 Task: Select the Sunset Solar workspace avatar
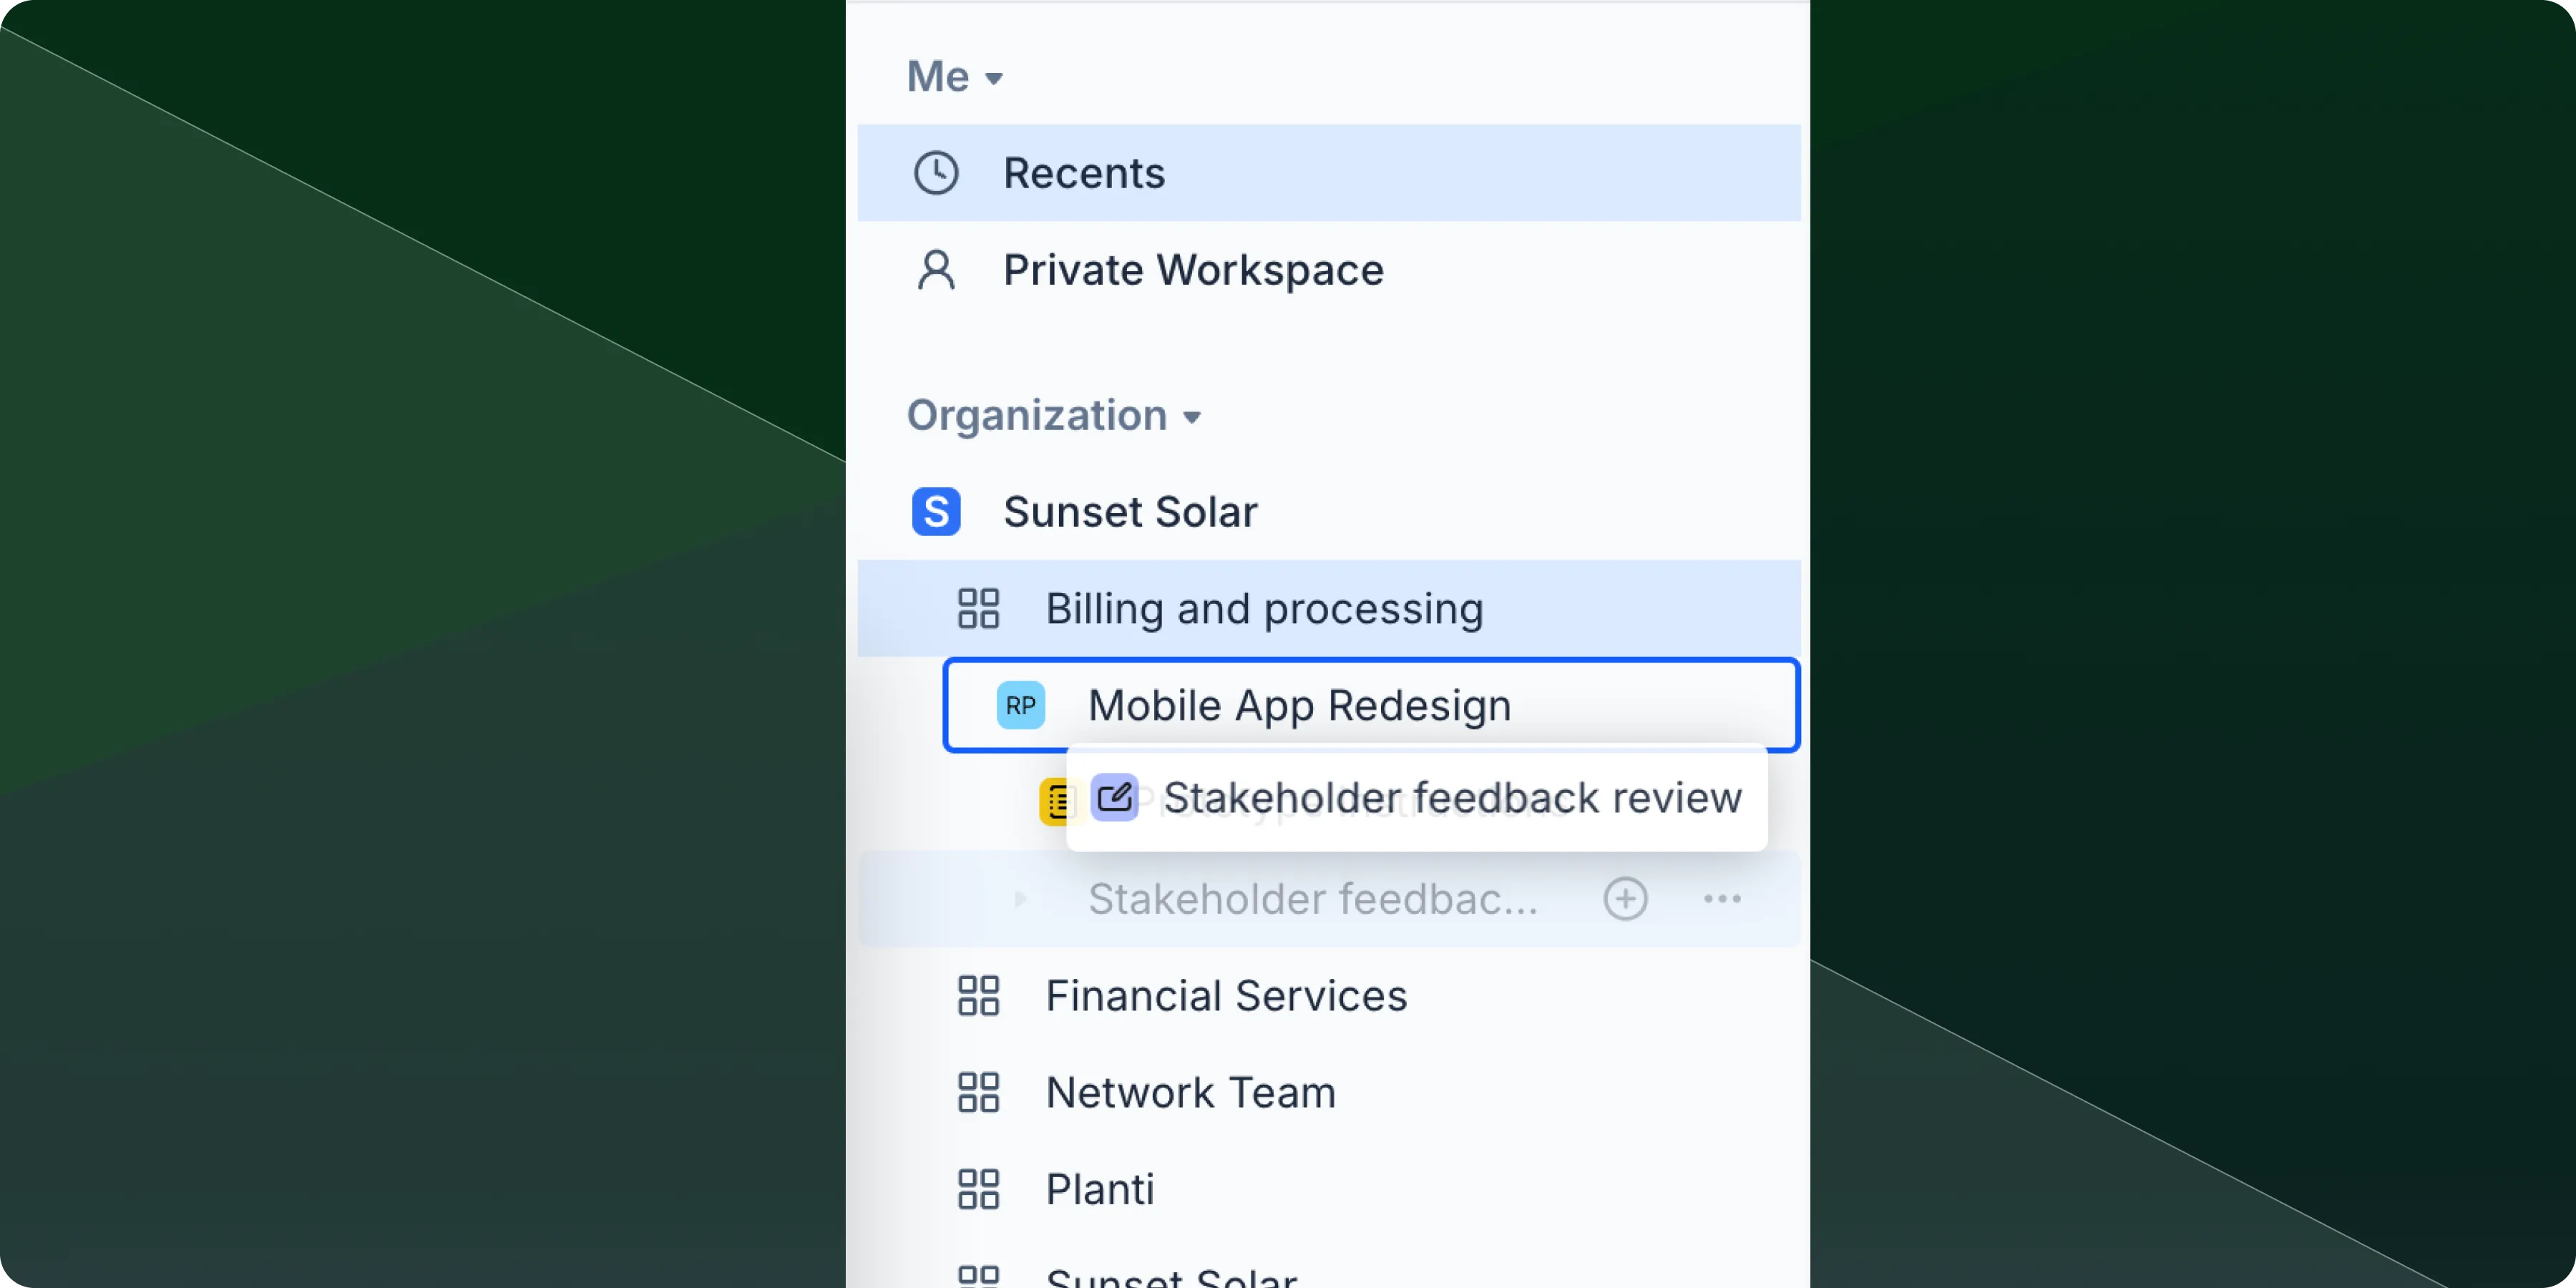(x=936, y=511)
